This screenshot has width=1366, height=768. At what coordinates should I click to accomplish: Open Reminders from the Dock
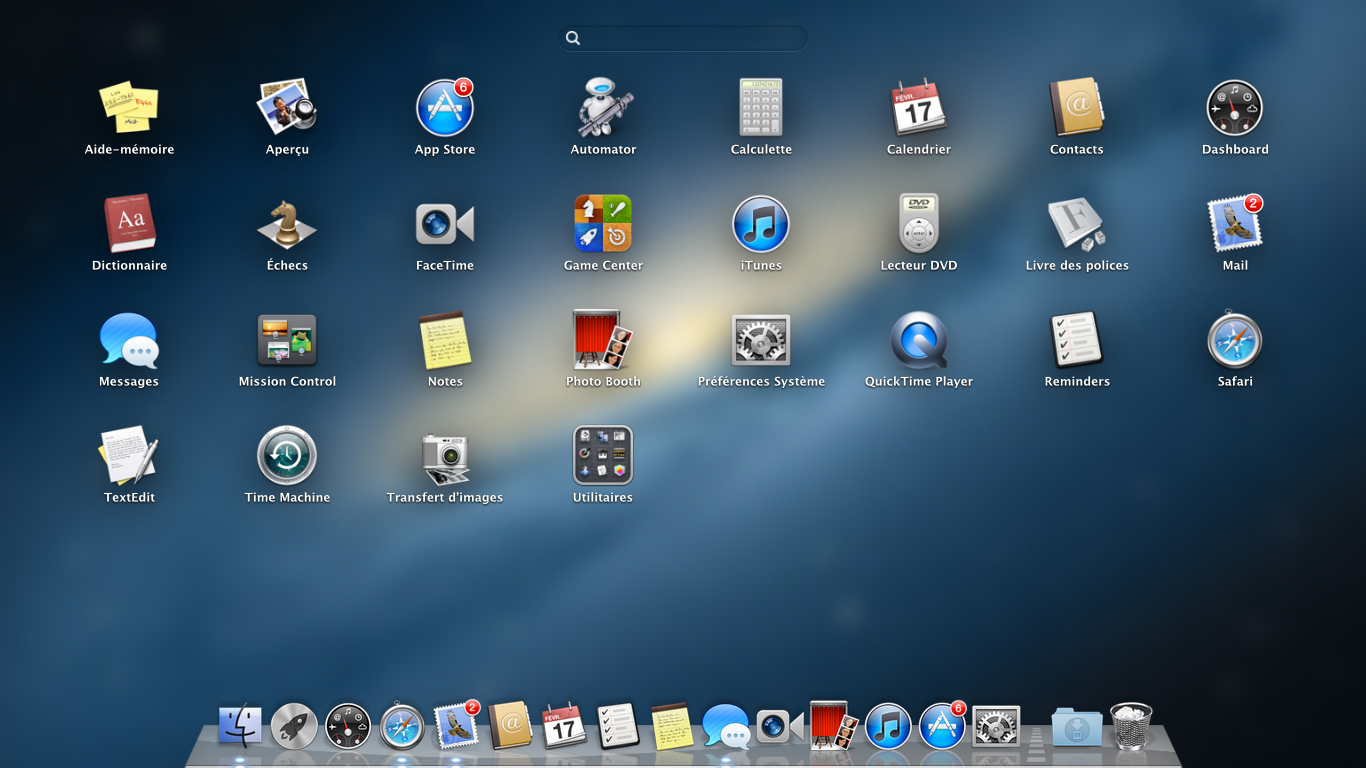(x=618, y=727)
